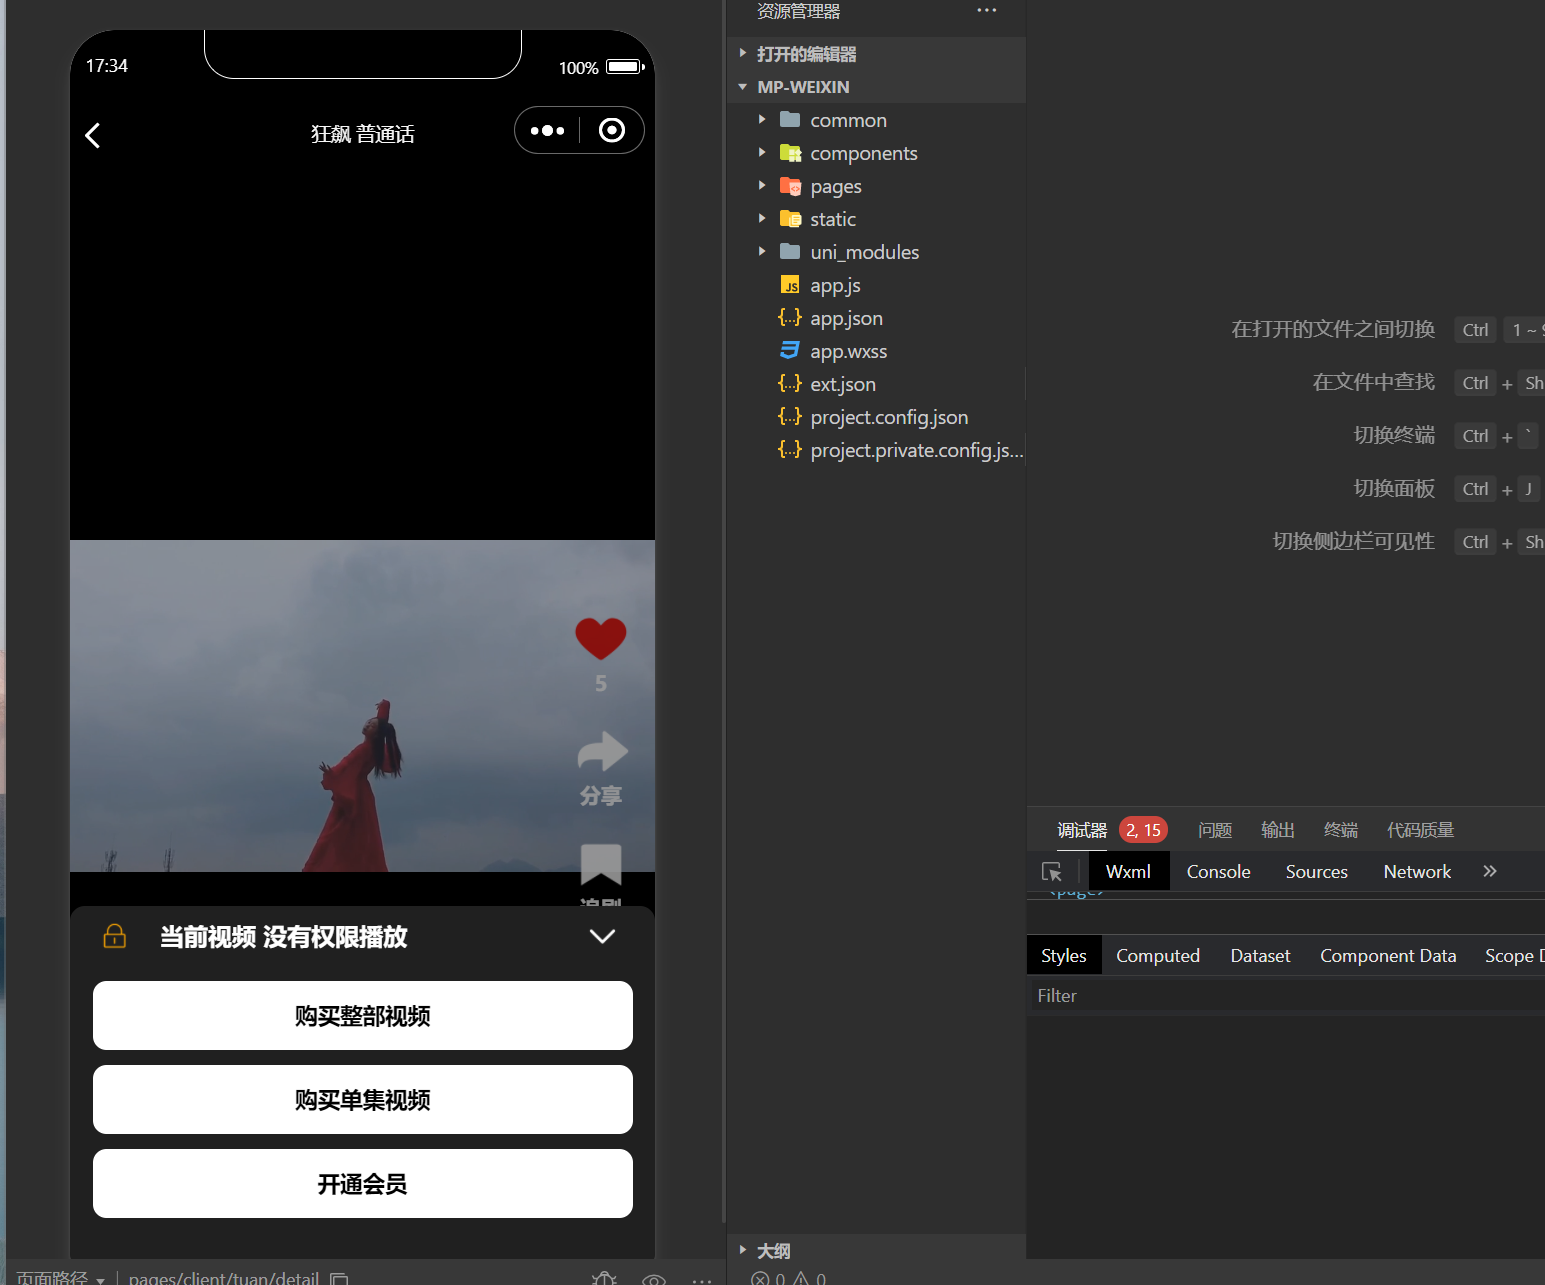Like the video with the red heart
This screenshot has height=1285, width=1545.
point(600,639)
